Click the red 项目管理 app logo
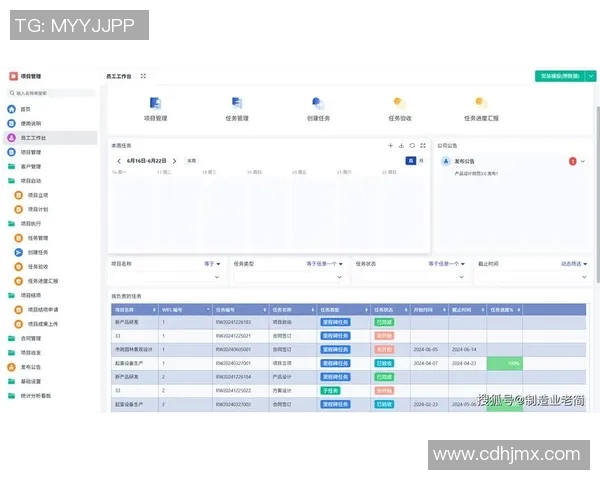The width and height of the screenshot is (600, 480). pyautogui.click(x=13, y=76)
